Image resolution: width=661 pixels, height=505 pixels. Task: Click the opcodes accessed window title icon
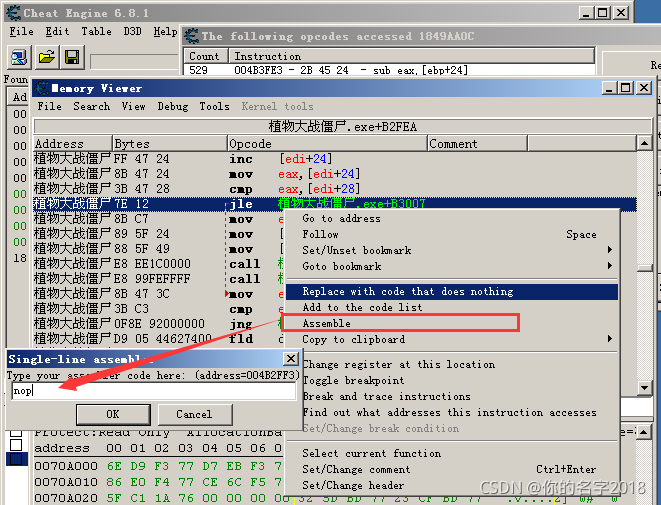(192, 36)
